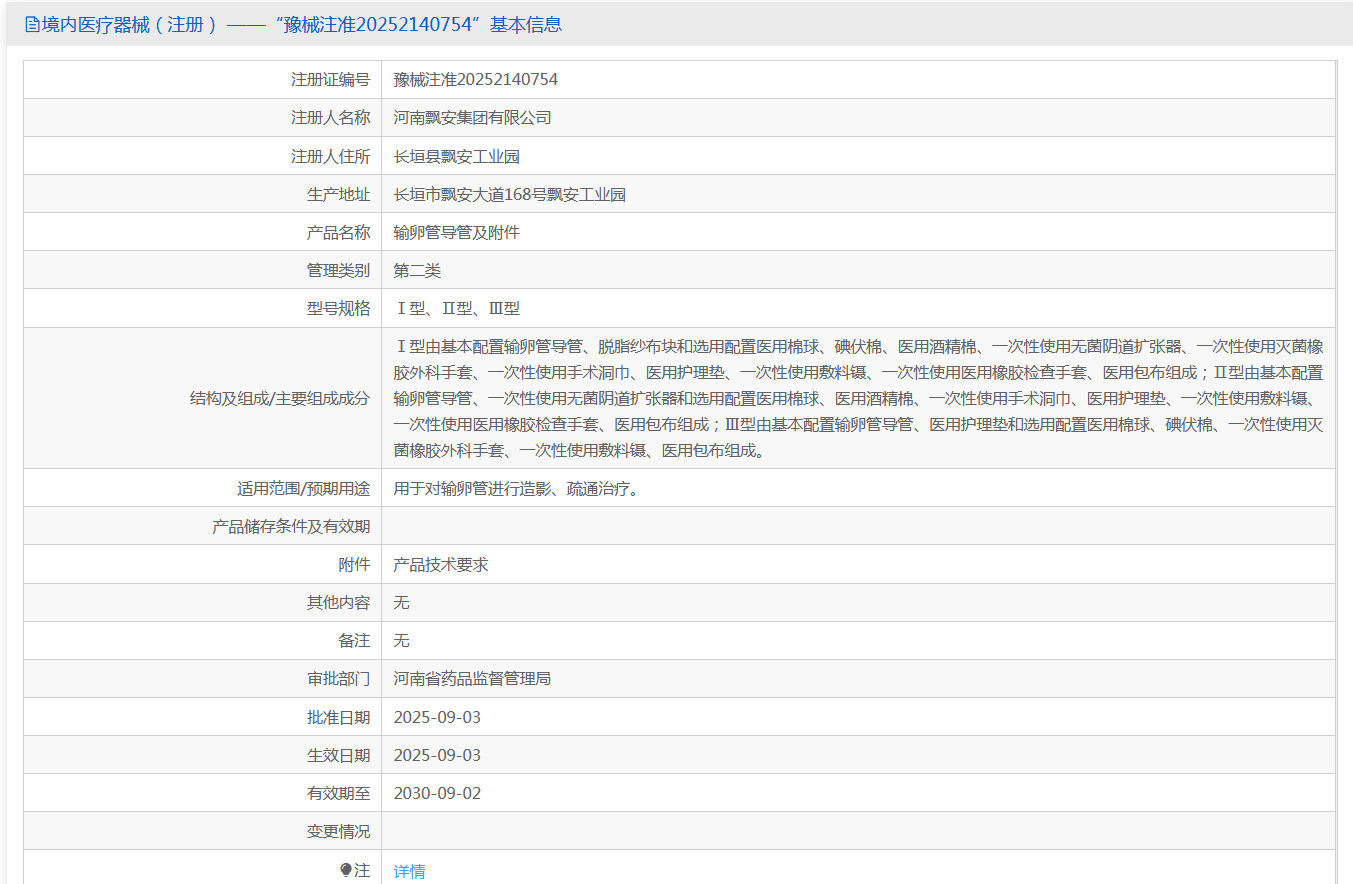1353x884 pixels.
Task: Click the 注册证编号 label cell
Action: point(203,80)
